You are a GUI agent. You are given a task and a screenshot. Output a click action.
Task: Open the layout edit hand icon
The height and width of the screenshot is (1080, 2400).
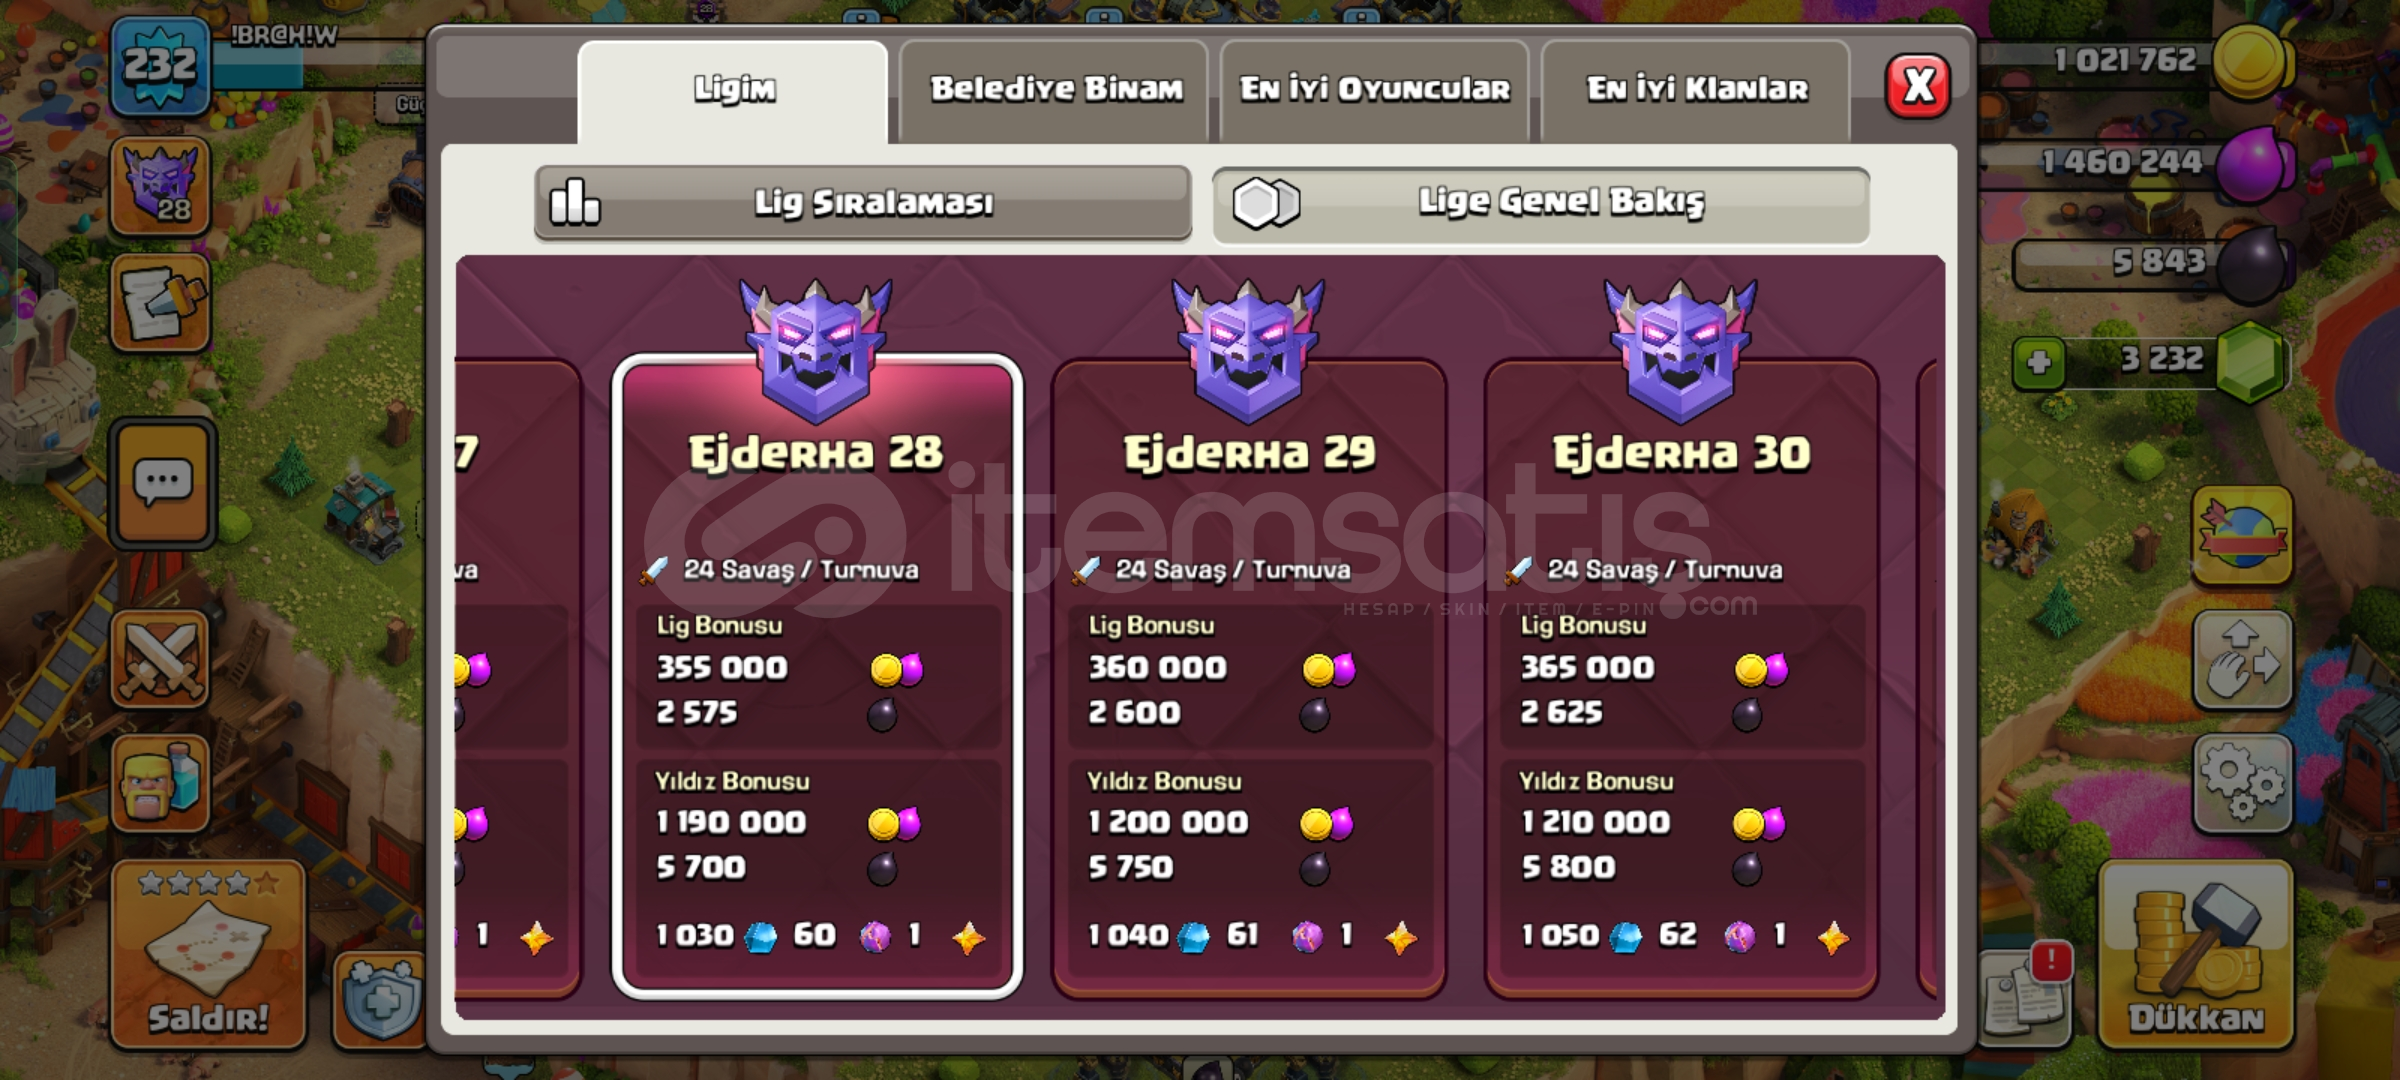tap(2243, 660)
